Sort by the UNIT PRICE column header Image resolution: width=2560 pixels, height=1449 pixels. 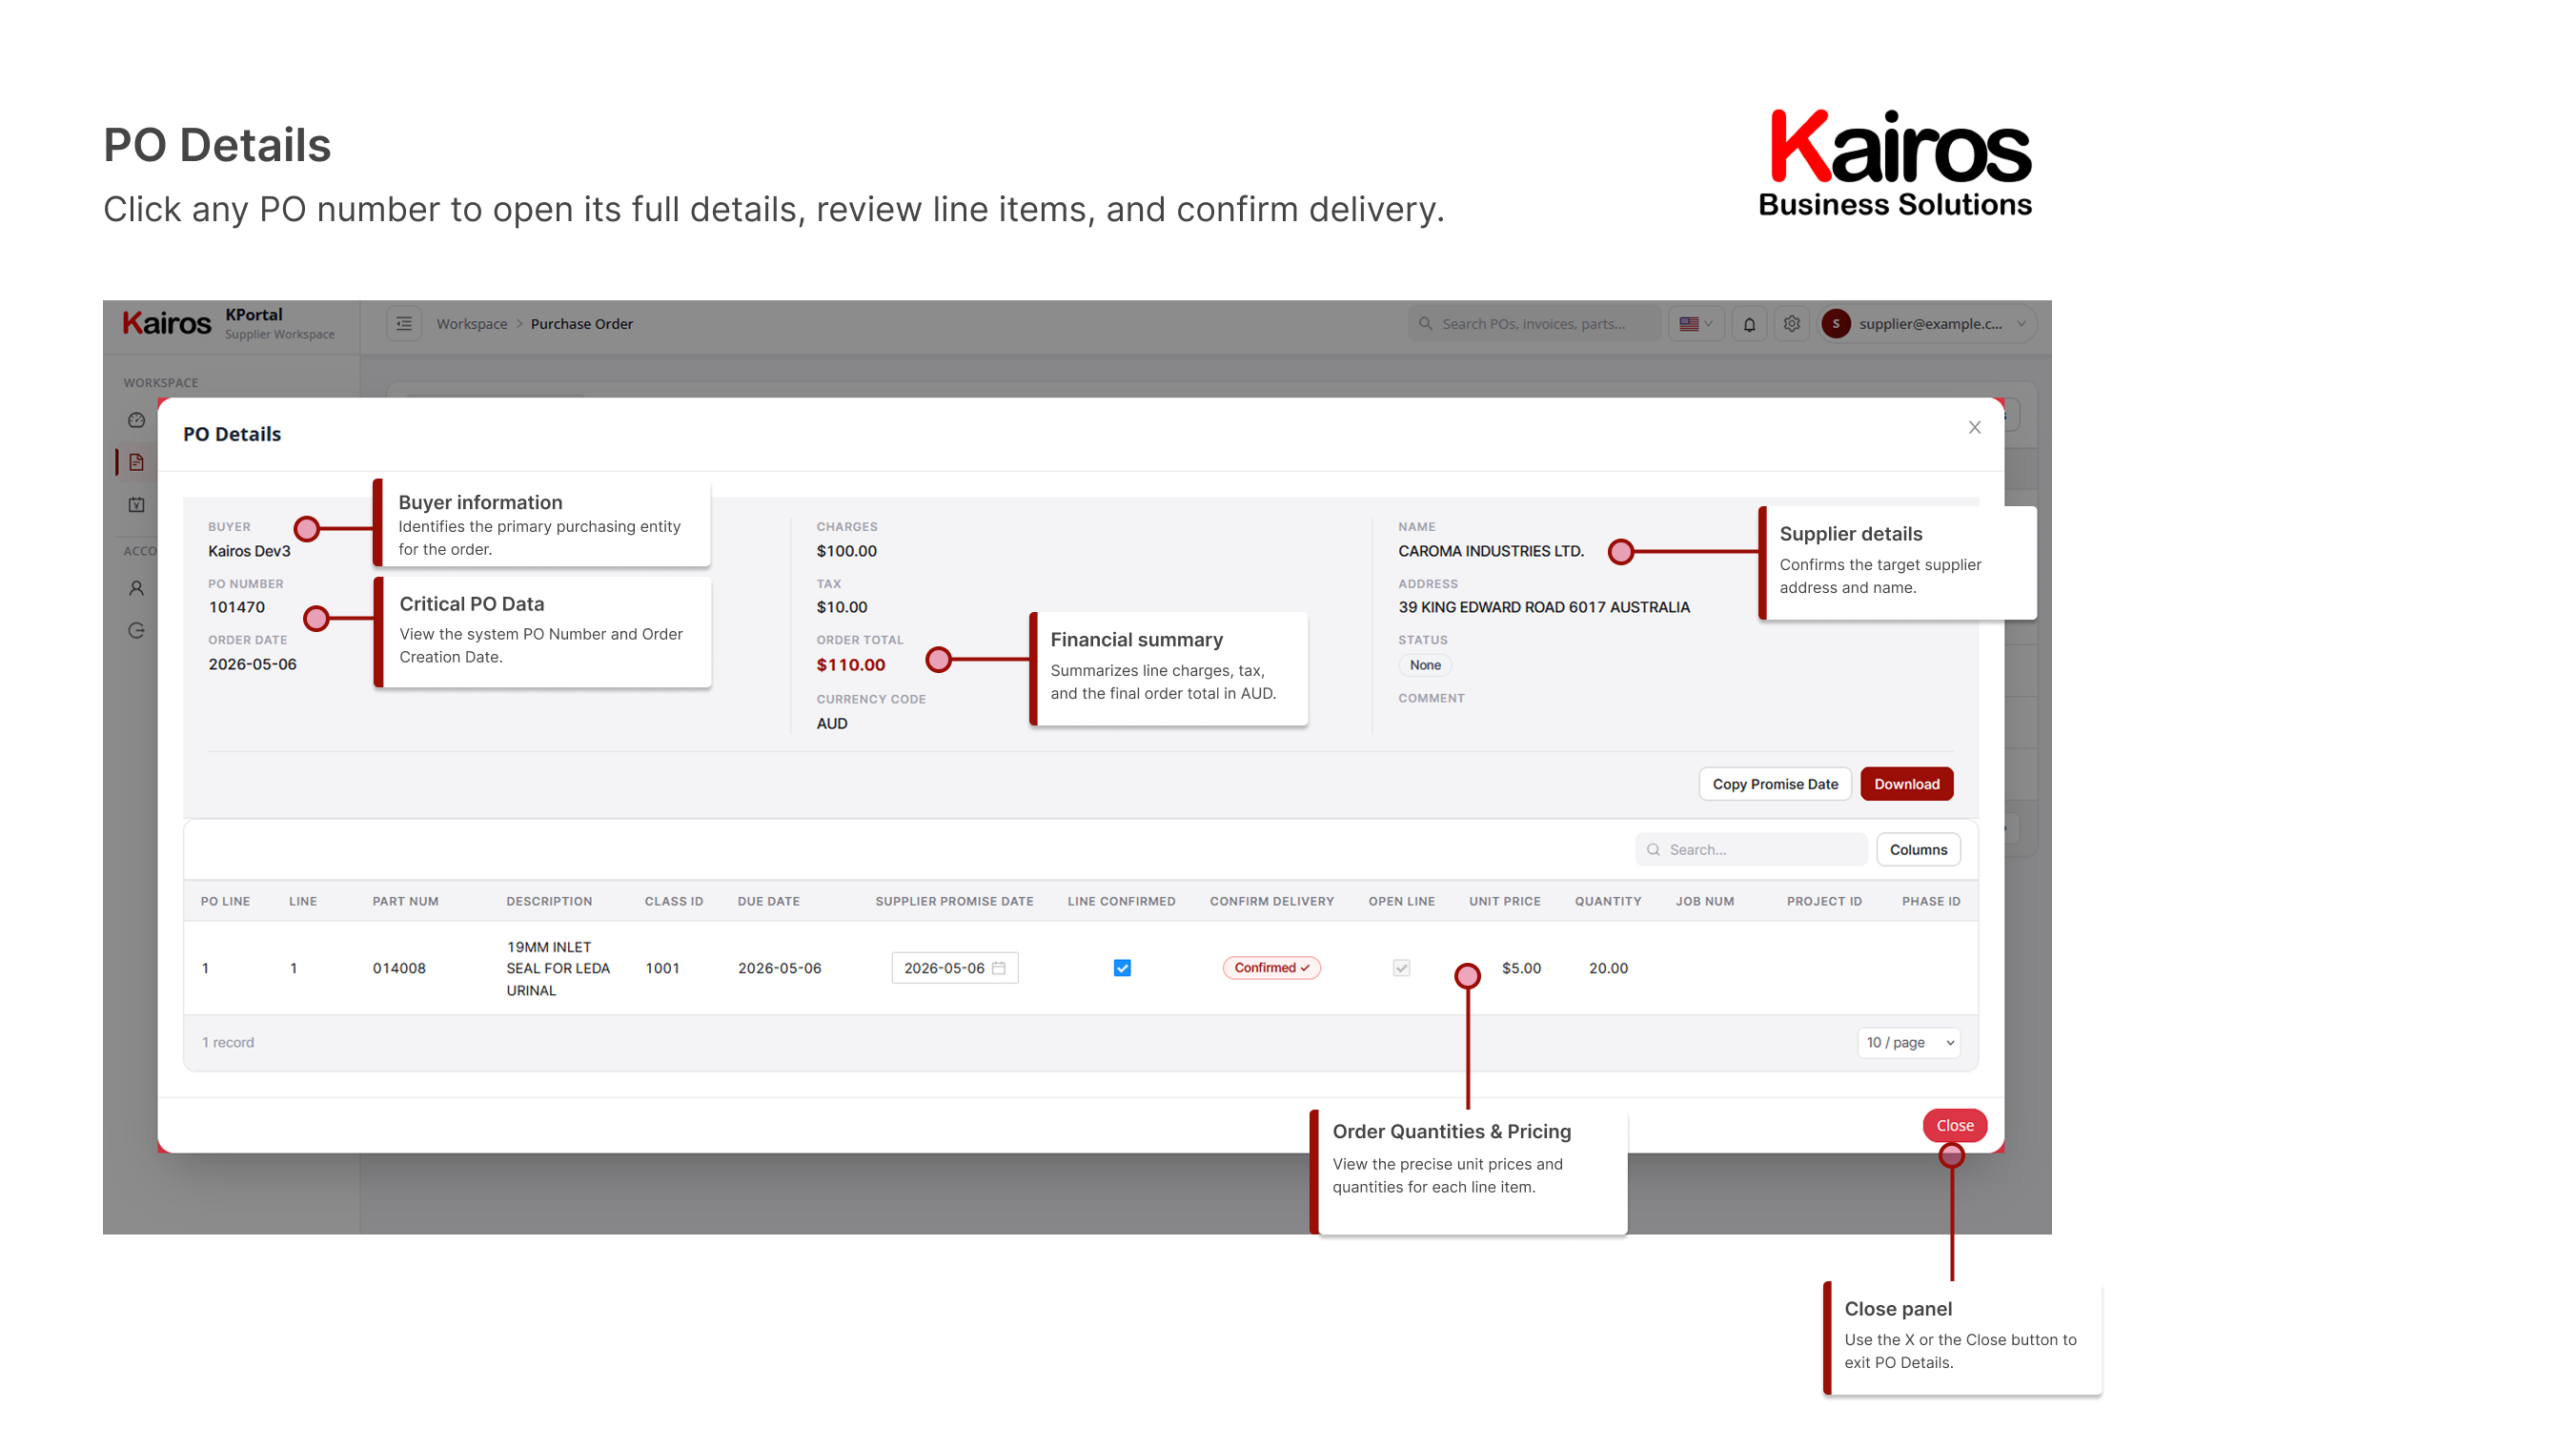coord(1505,902)
